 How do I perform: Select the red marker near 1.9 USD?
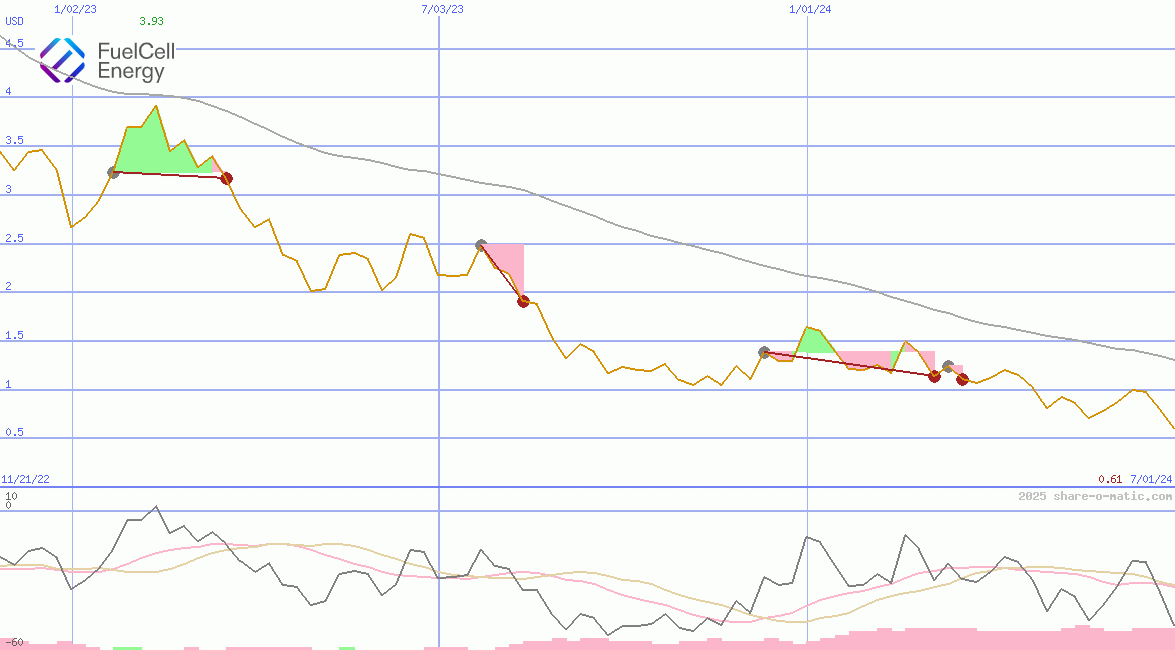[523, 301]
